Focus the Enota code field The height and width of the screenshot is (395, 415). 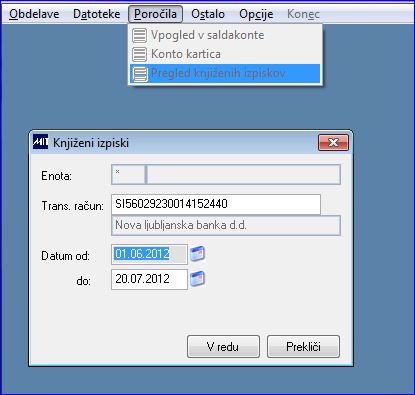128,174
